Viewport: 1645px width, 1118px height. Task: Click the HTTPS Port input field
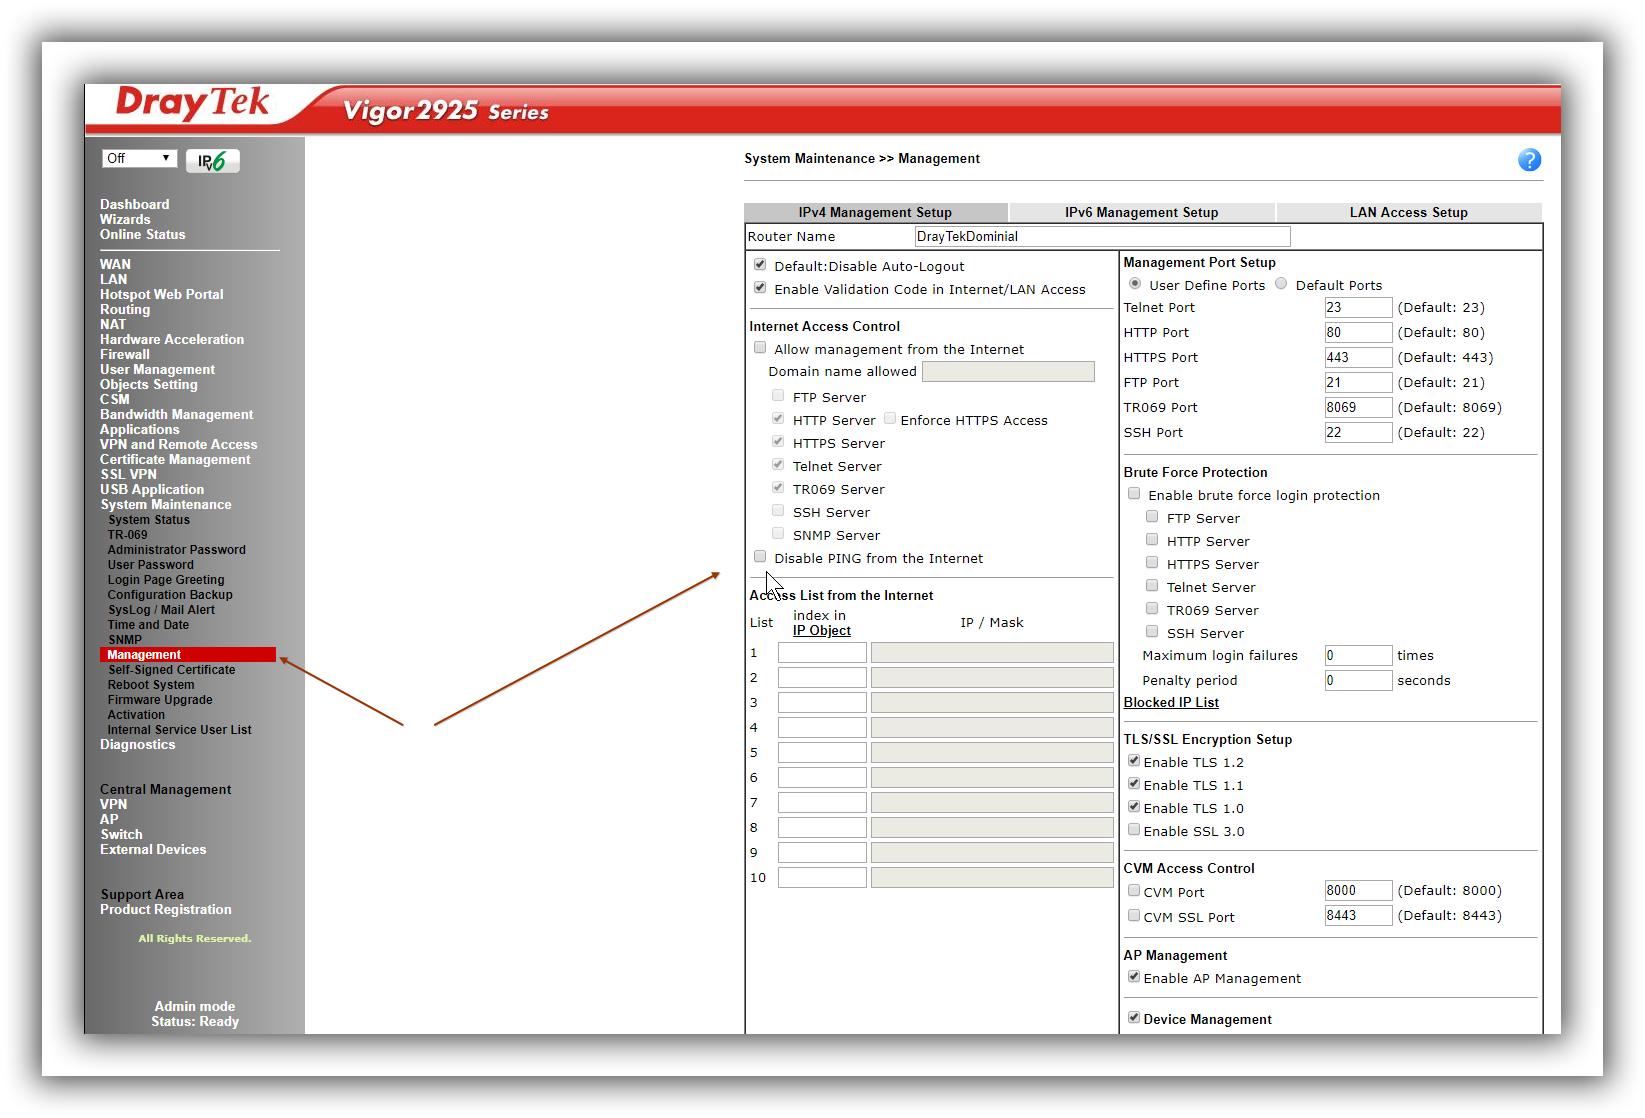pyautogui.click(x=1357, y=358)
